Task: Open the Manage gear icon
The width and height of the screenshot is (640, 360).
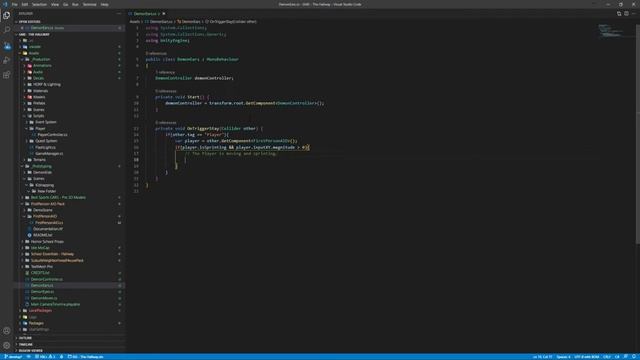Action: click(x=7, y=346)
